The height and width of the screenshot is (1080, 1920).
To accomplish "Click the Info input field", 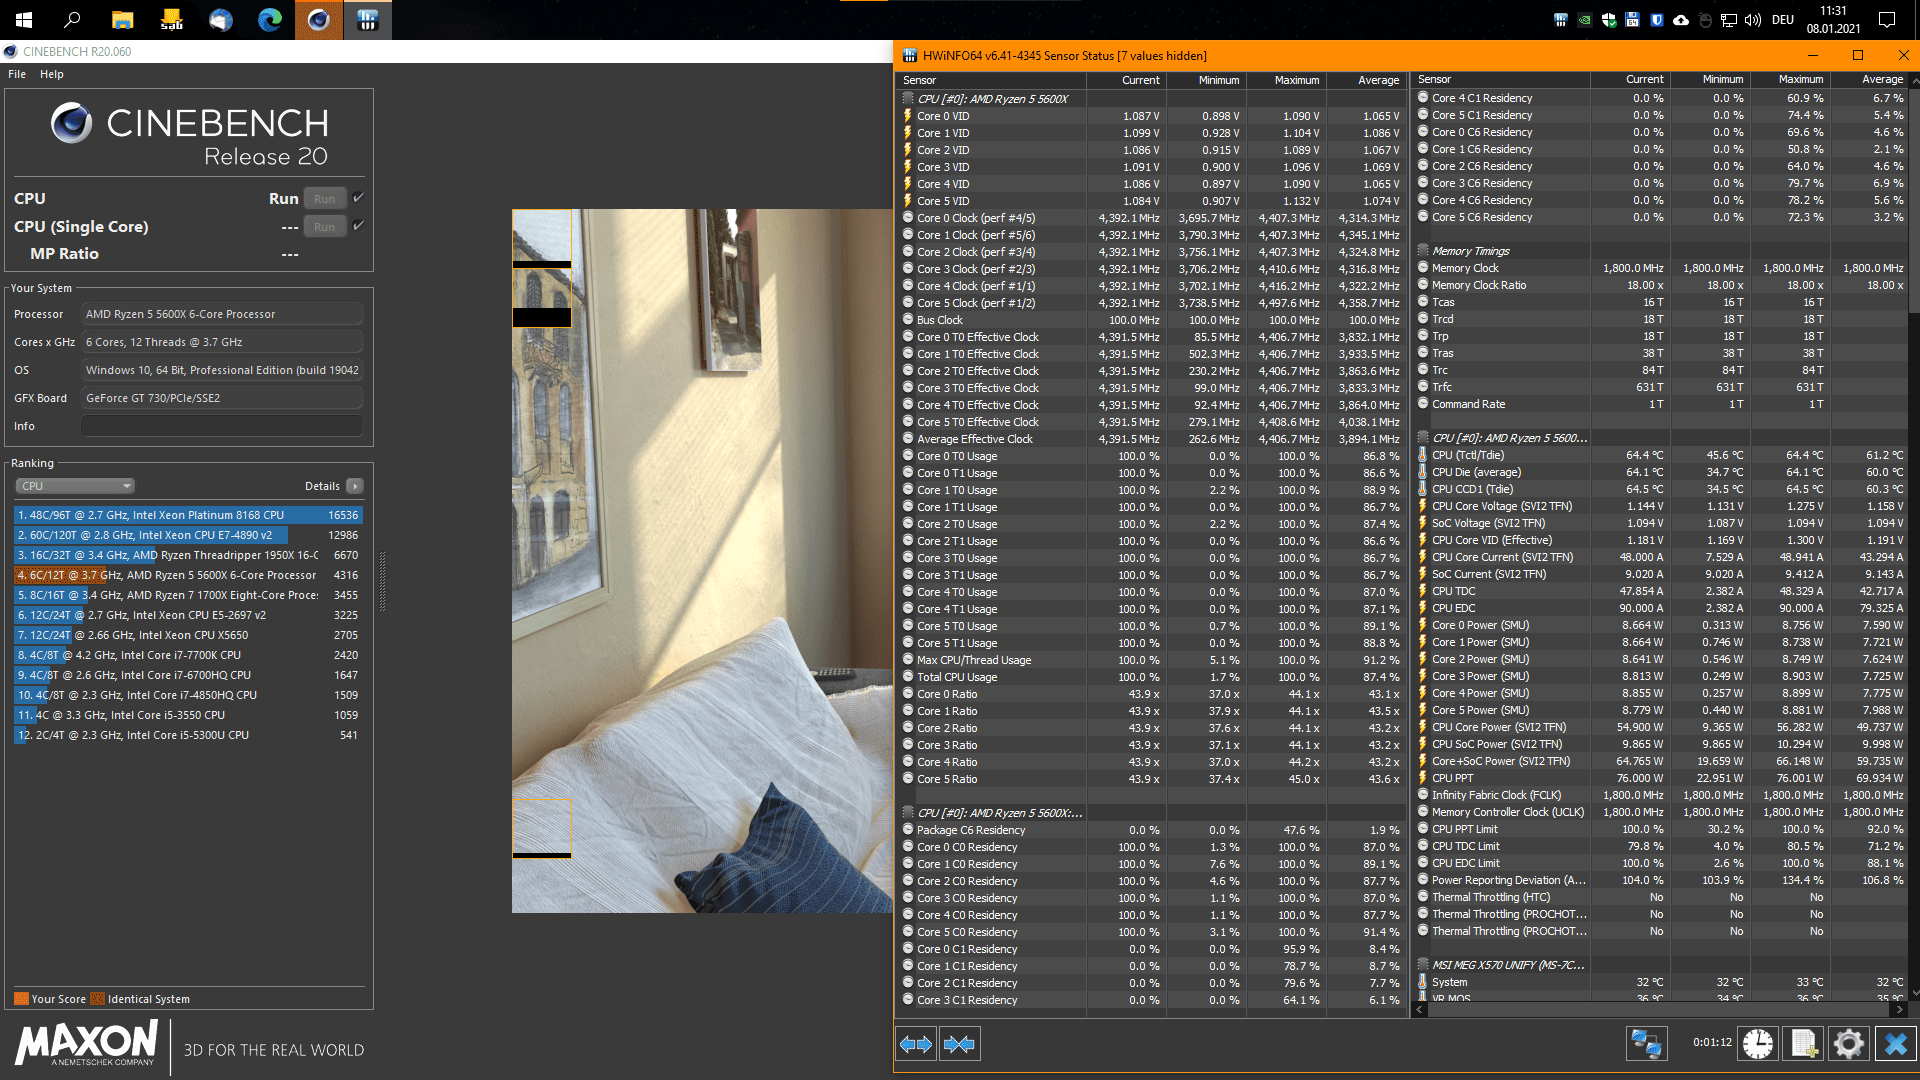I will (222, 426).
